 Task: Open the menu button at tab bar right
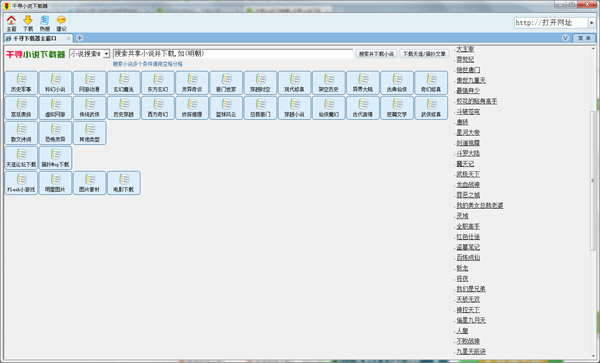tap(584, 38)
